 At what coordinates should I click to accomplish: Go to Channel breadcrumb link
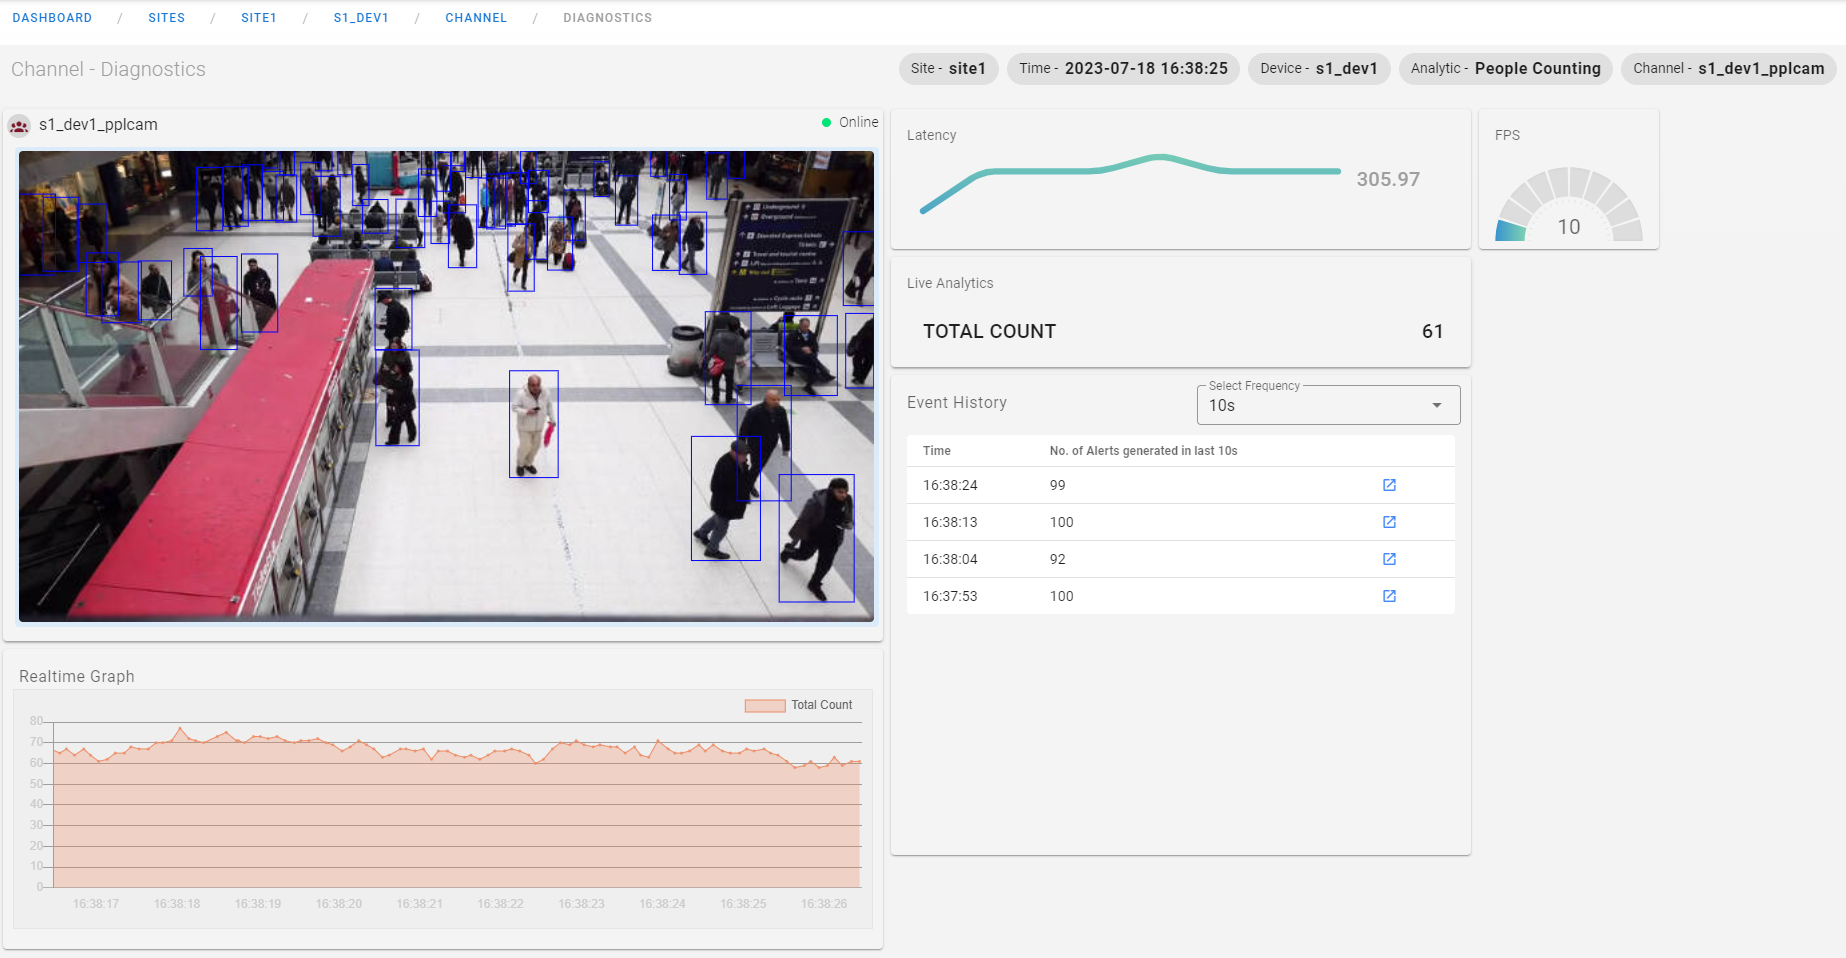click(476, 18)
